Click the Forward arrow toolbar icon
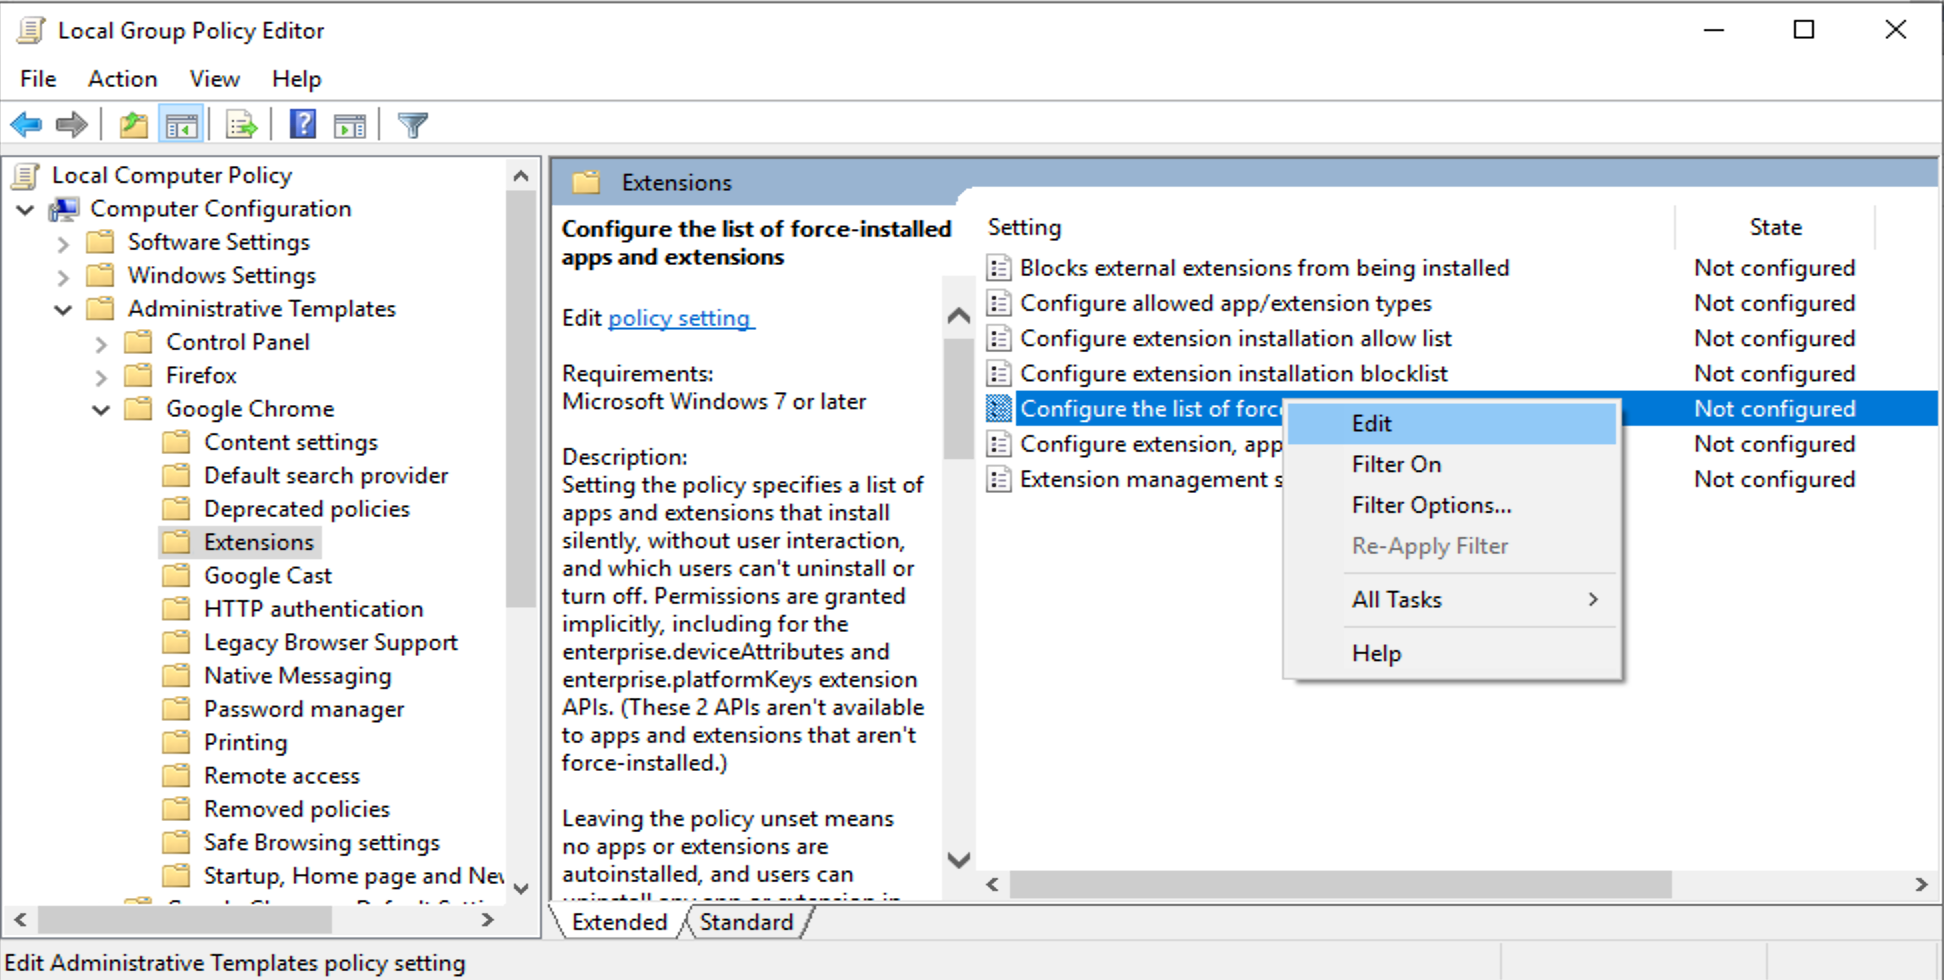Screen dimensions: 1944x980 (71, 125)
